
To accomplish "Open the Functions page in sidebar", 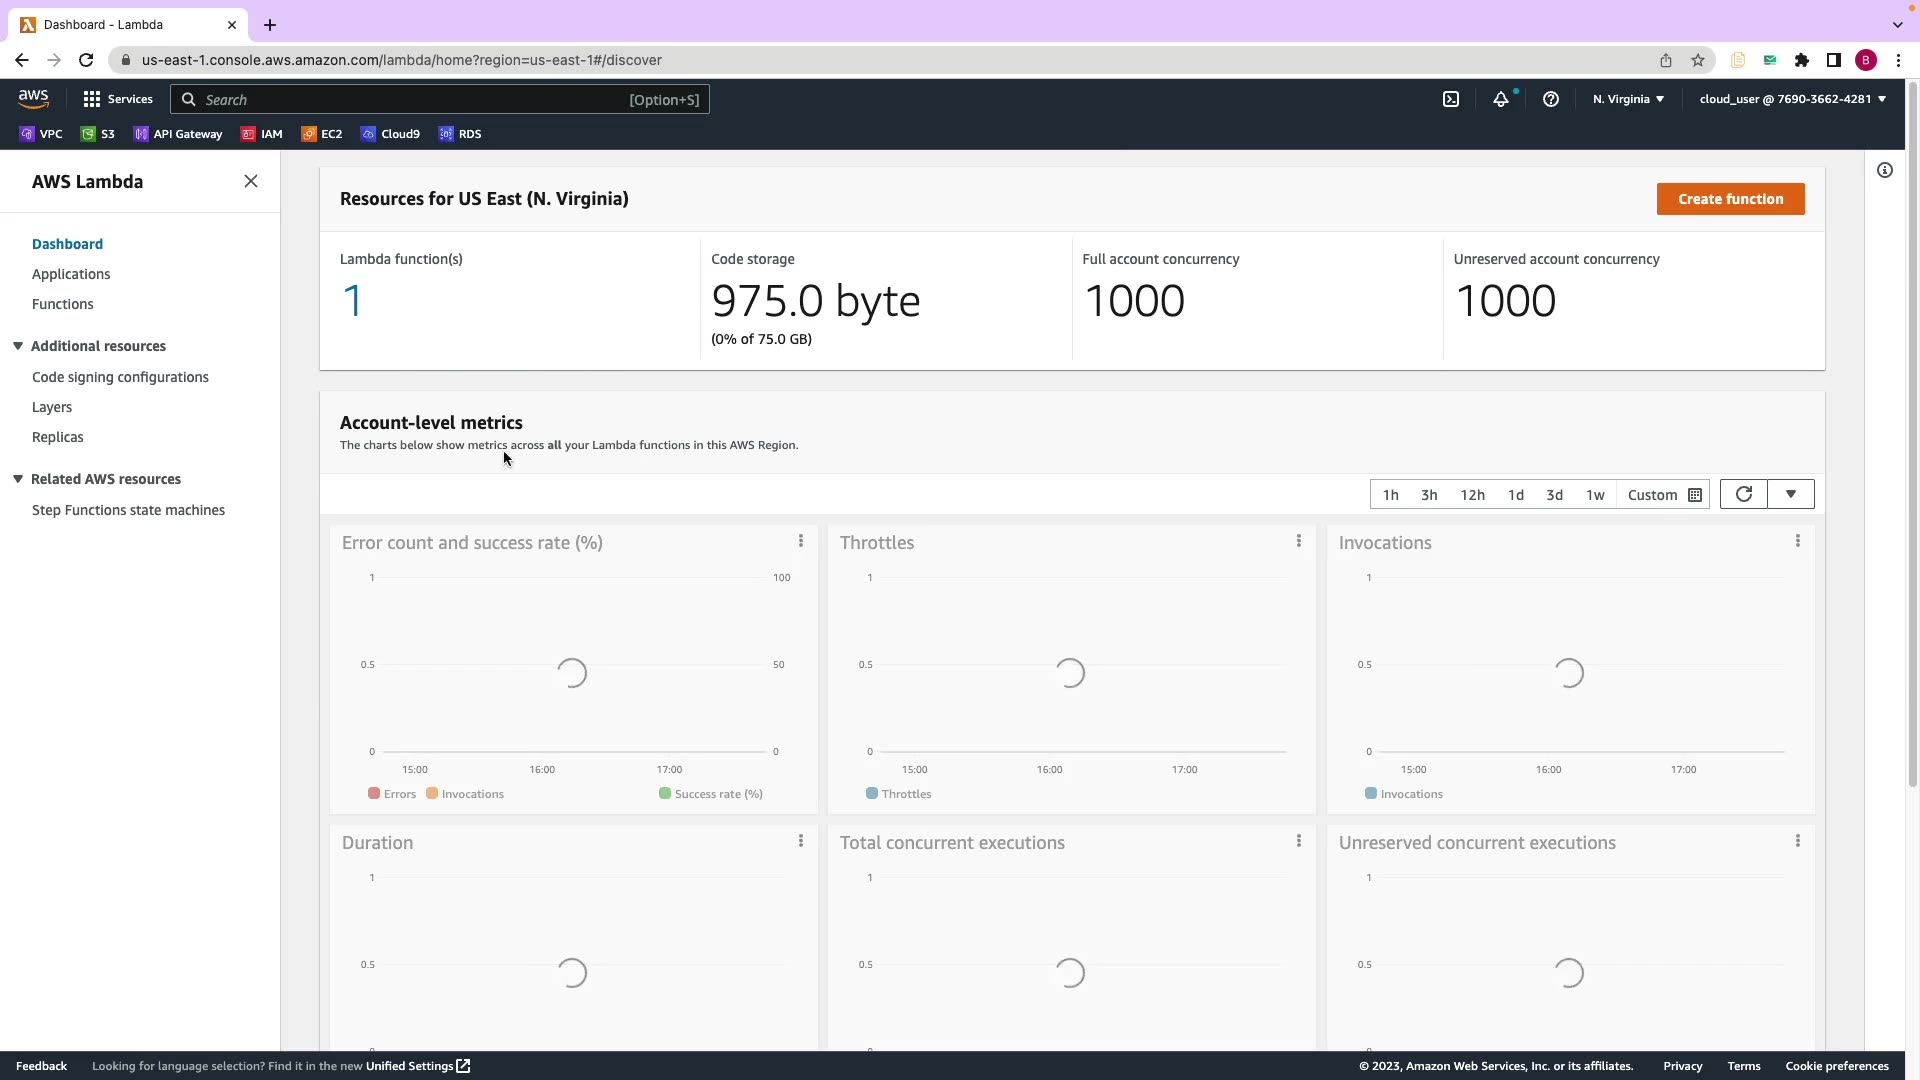I will [62, 304].
